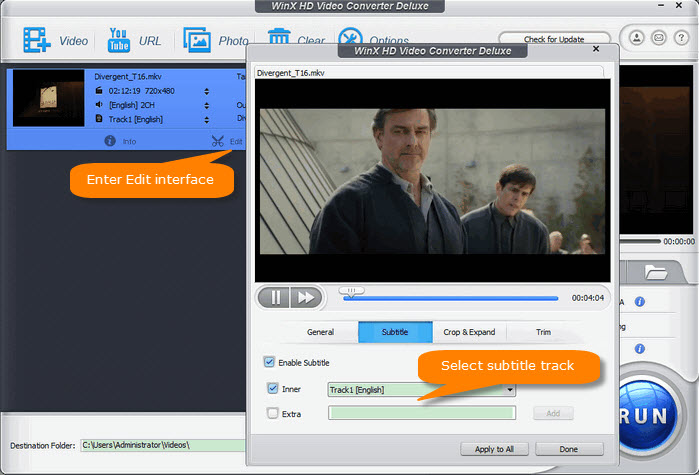The image size is (699, 475).
Task: Open audio track stepper beside [English] 2CH
Action: pyautogui.click(x=206, y=106)
